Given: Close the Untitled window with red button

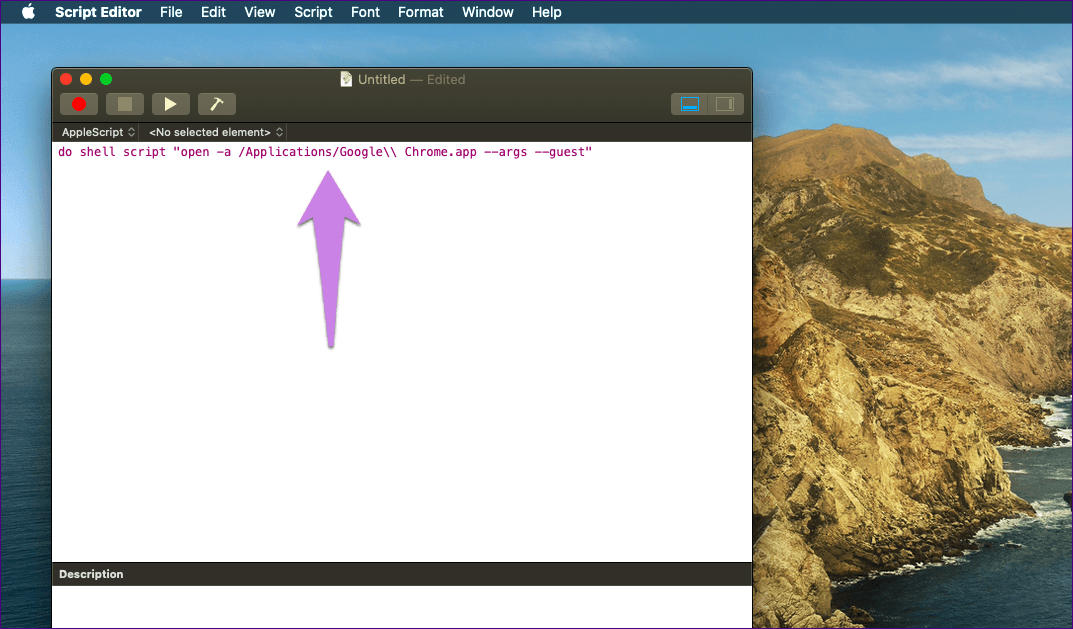Looking at the screenshot, I should pyautogui.click(x=66, y=79).
